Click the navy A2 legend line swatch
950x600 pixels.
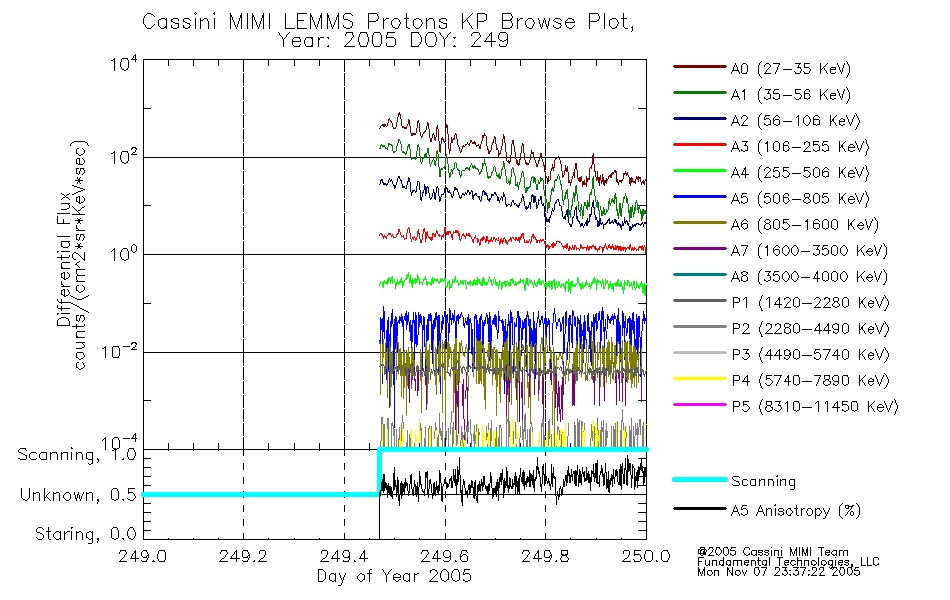700,119
